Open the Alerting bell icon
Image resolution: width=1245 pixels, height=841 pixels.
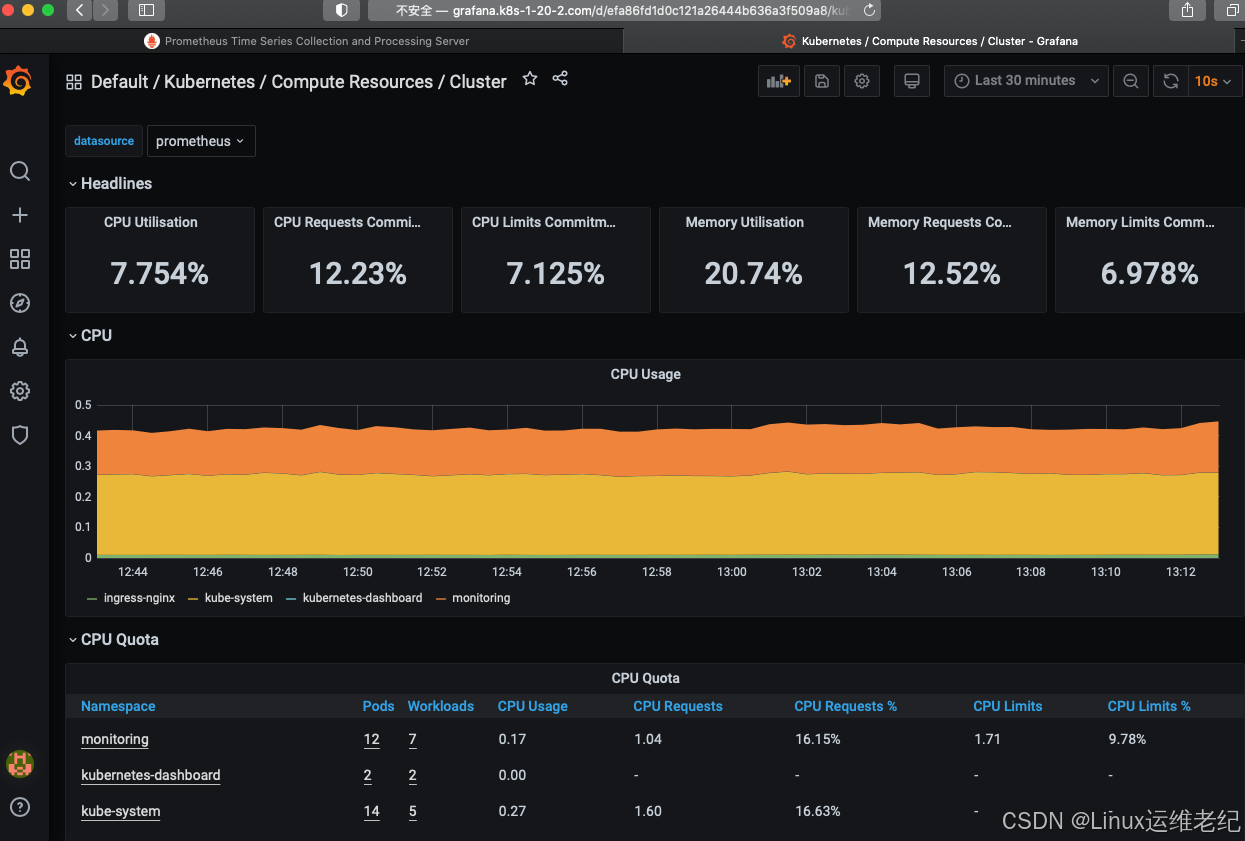20,347
